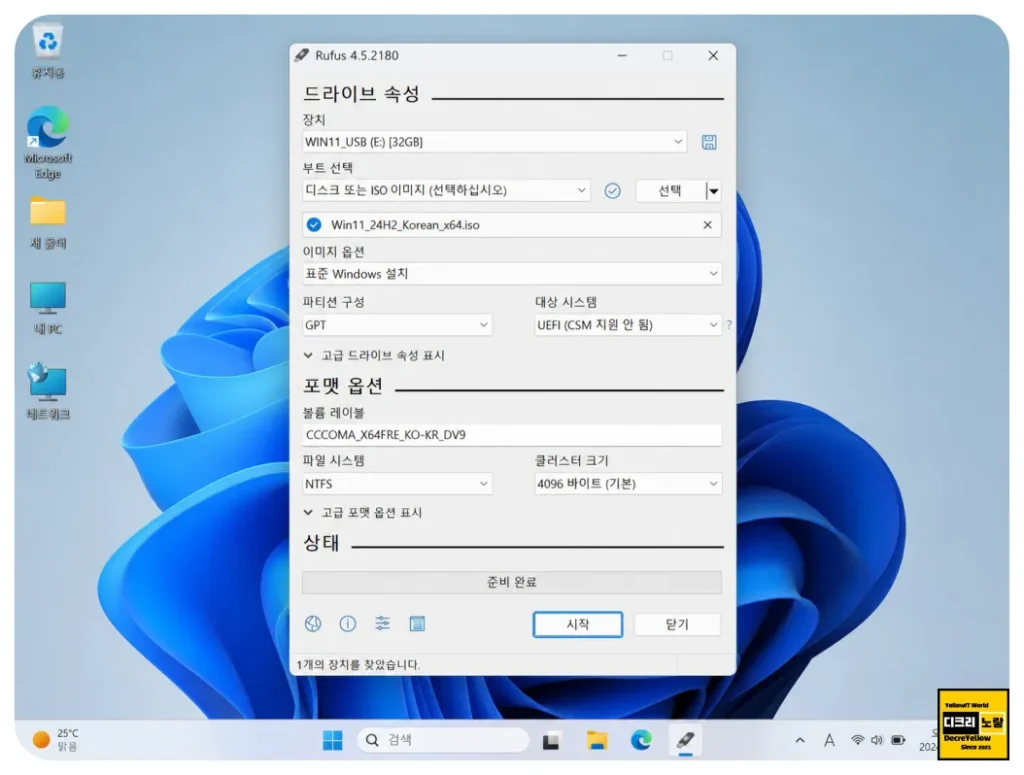
Task: Click the 준비 완료 status progress bar
Action: pyautogui.click(x=512, y=582)
